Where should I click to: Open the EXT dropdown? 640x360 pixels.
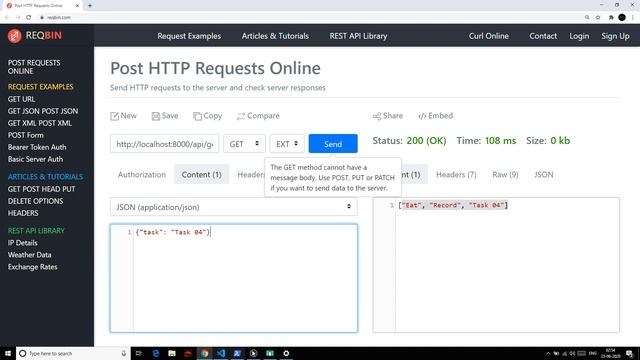287,144
